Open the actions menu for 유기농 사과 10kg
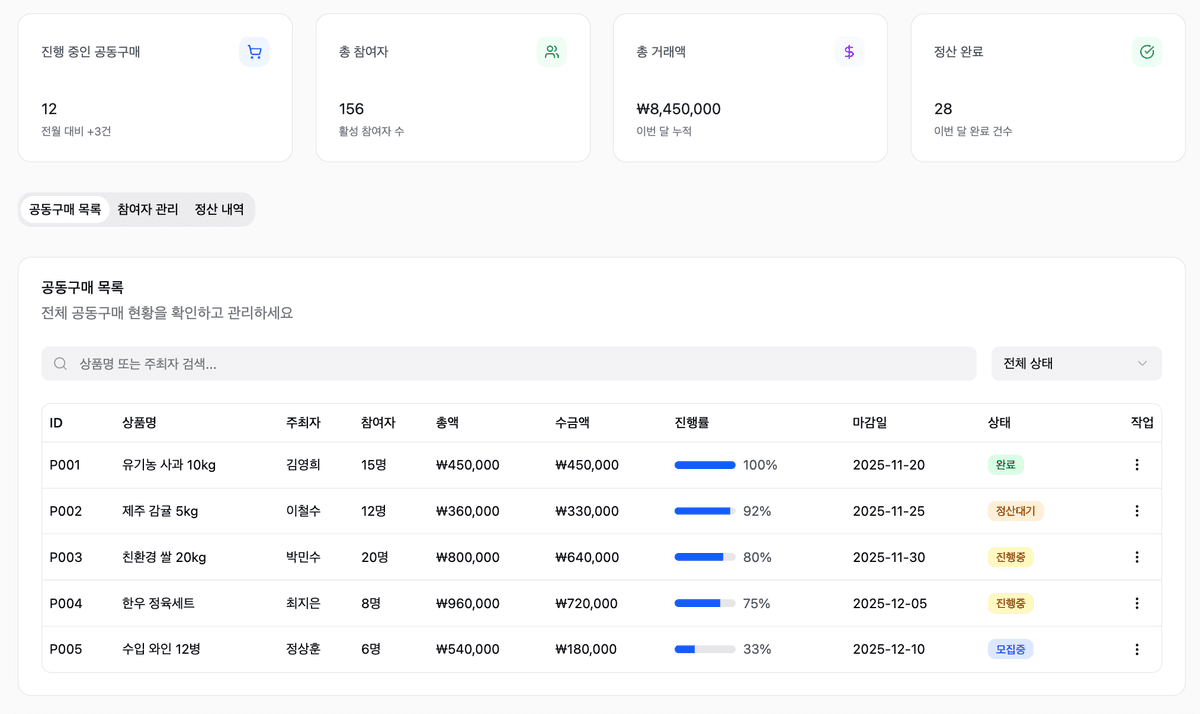 point(1137,464)
